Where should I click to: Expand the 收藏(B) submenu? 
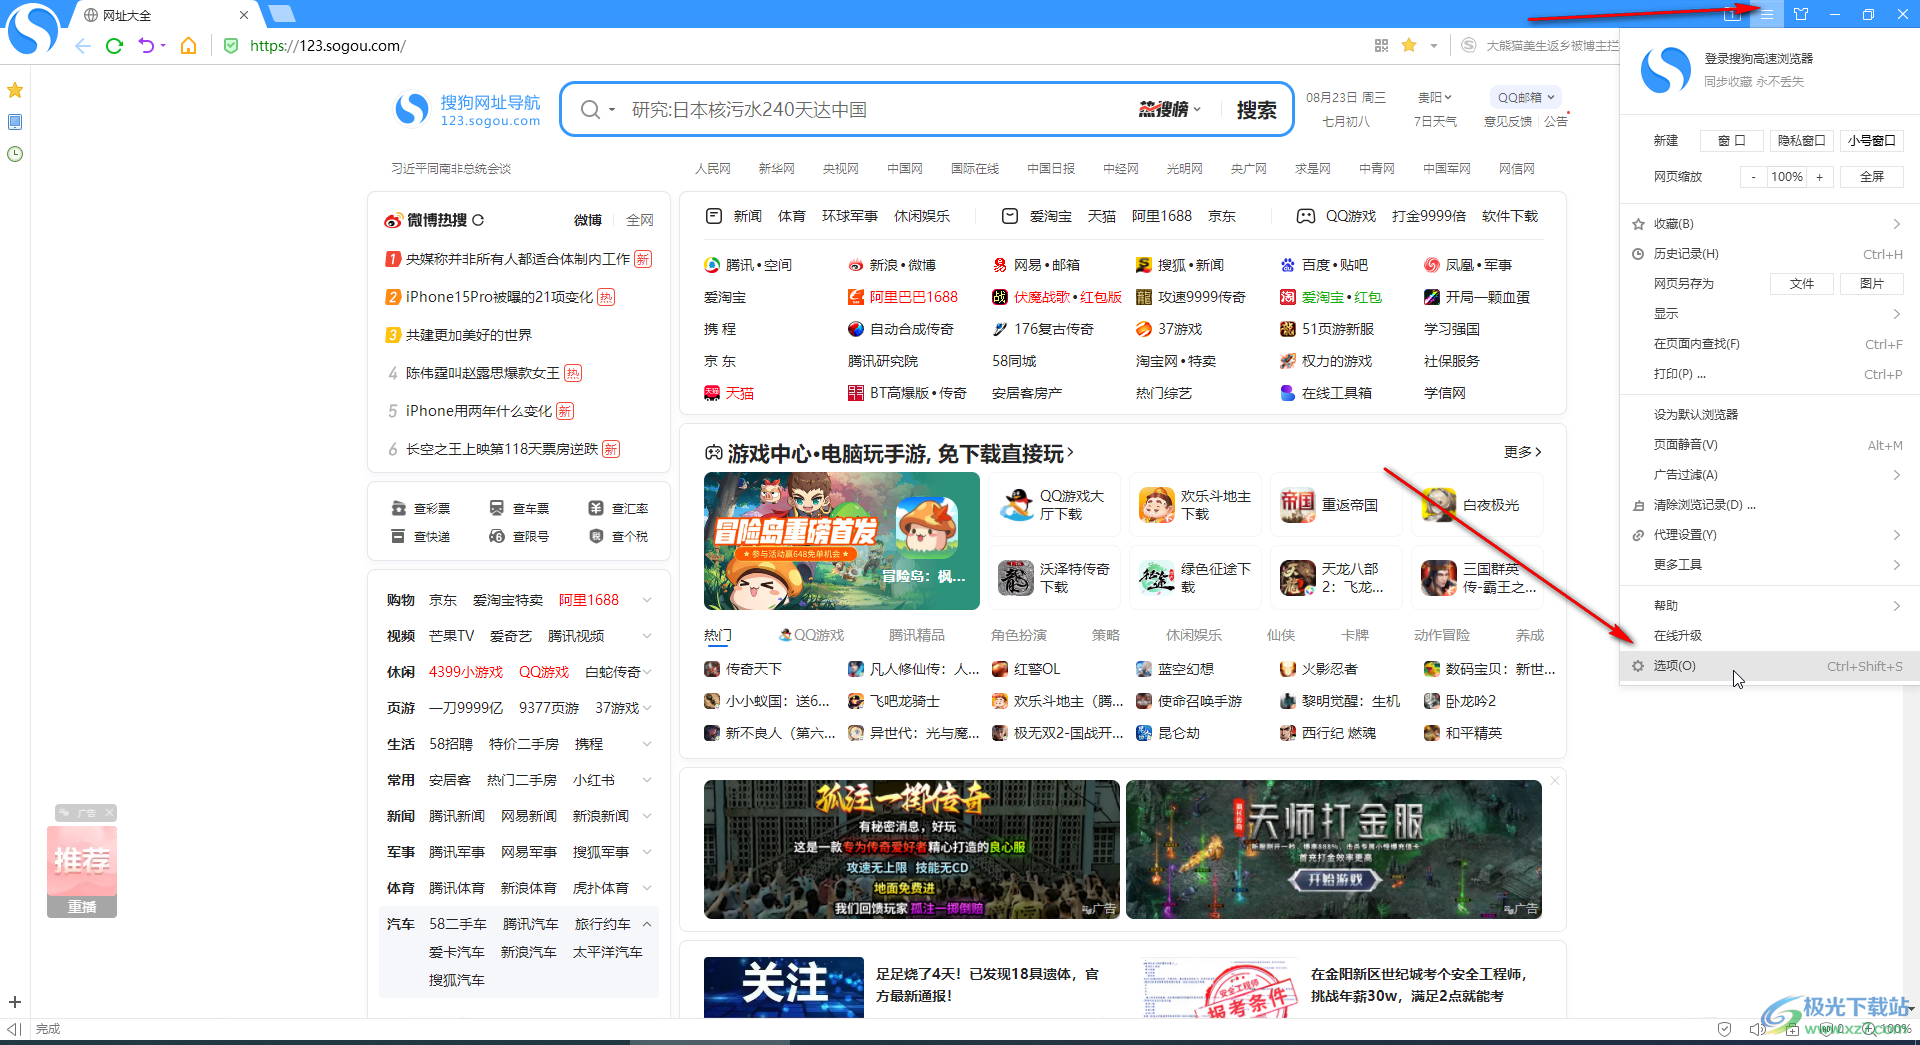pos(1768,224)
